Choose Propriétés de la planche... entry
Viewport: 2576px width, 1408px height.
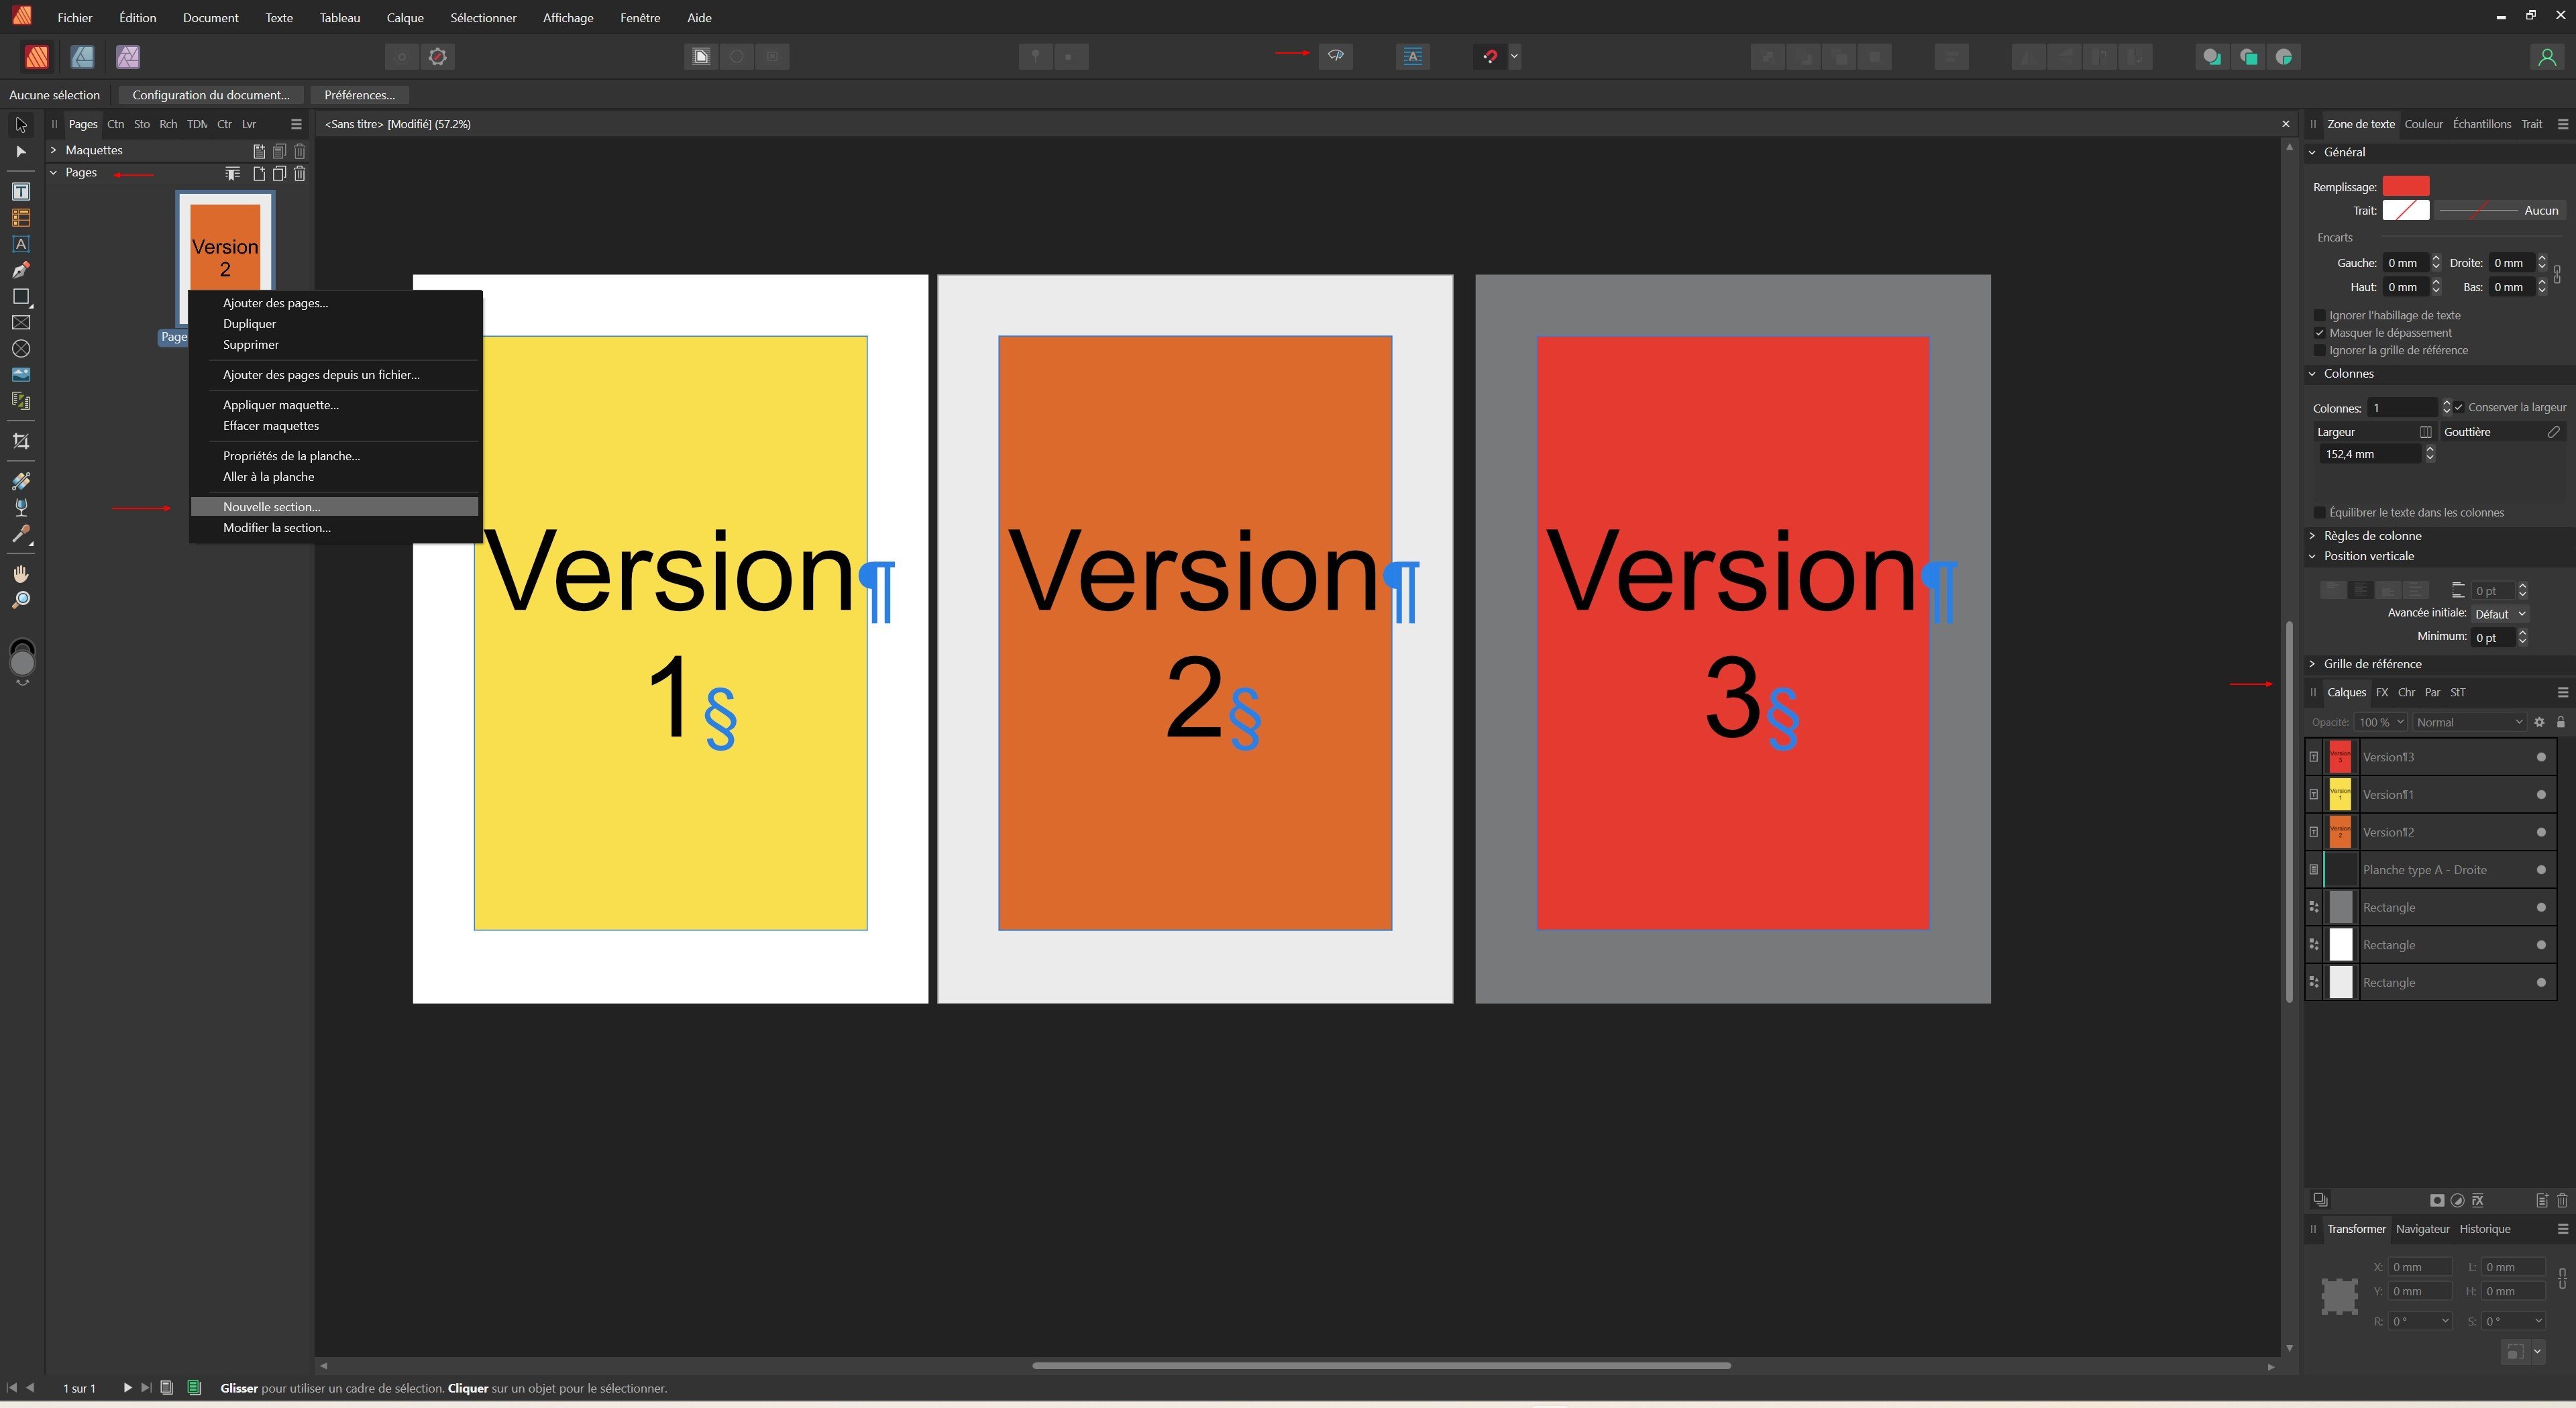click(x=334, y=456)
